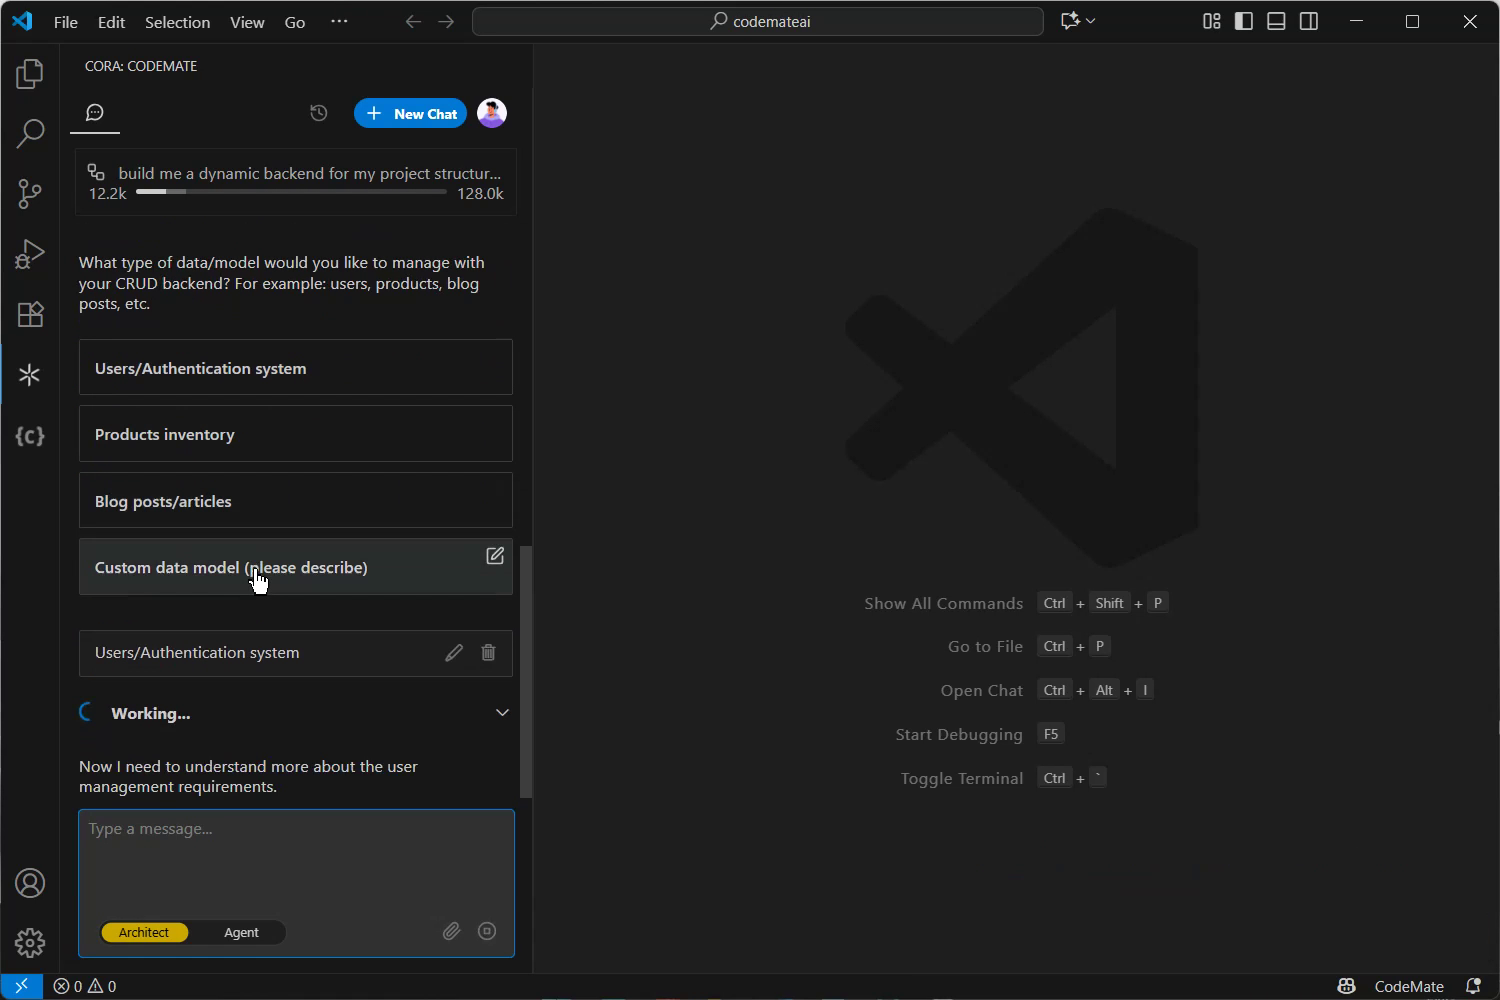
Task: Click the CORA: CODEMATE panel title
Action: (x=141, y=66)
